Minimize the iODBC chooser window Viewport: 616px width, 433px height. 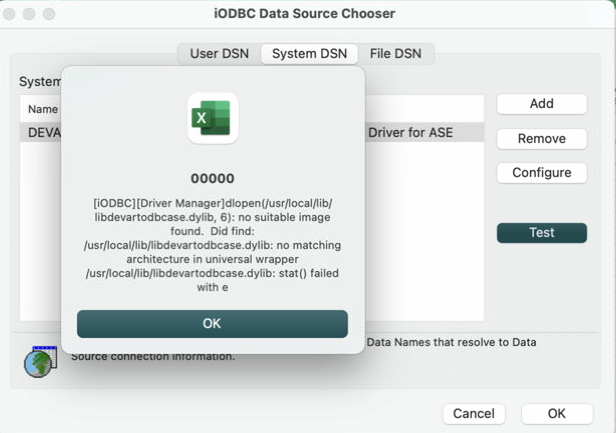[29, 14]
